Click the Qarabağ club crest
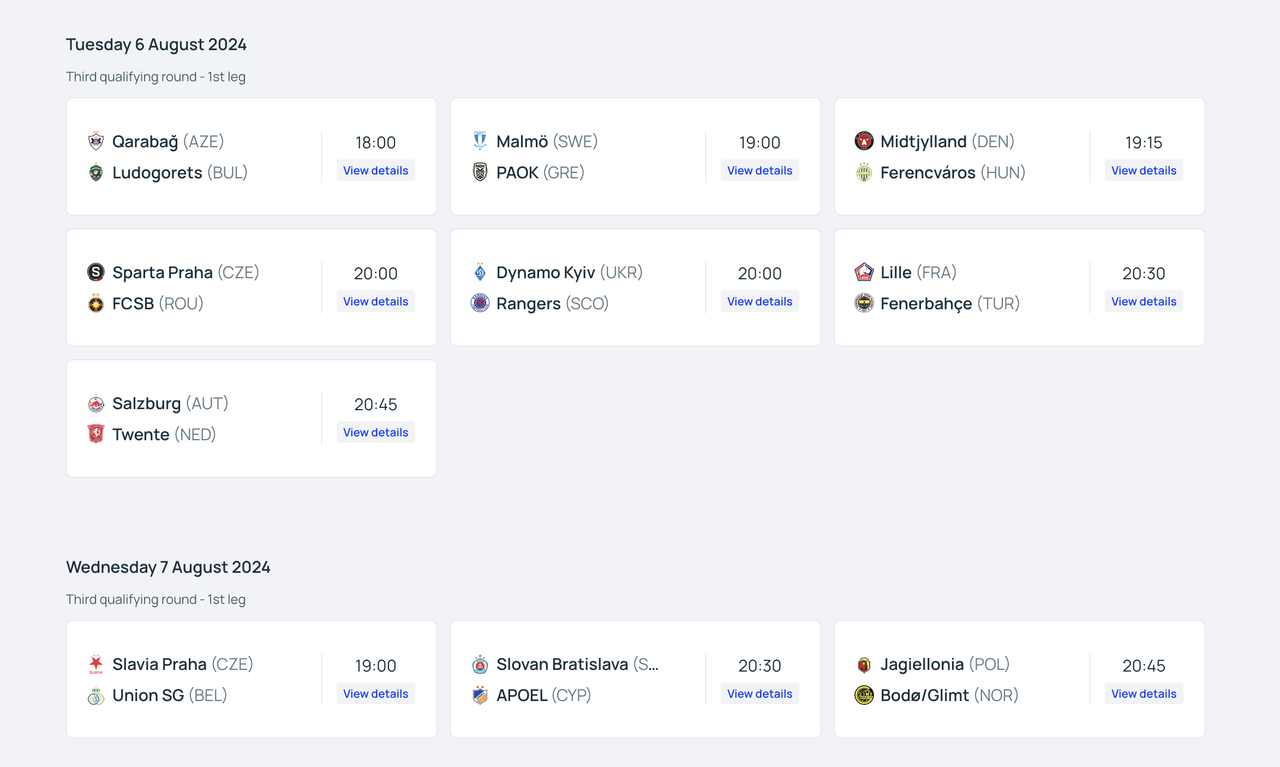 96,141
